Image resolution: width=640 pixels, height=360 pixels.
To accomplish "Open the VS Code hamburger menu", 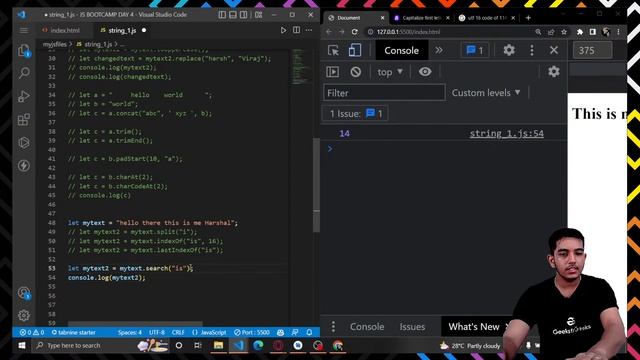I will (24, 31).
